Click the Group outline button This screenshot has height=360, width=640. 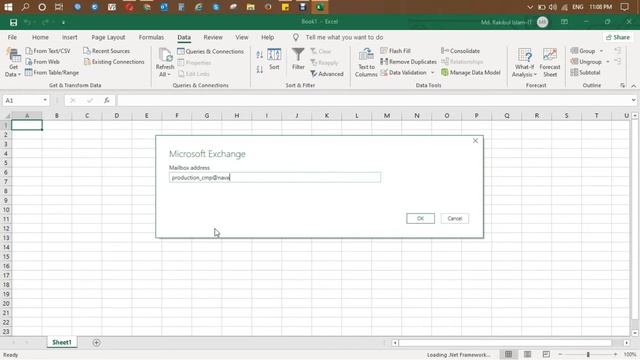click(583, 51)
